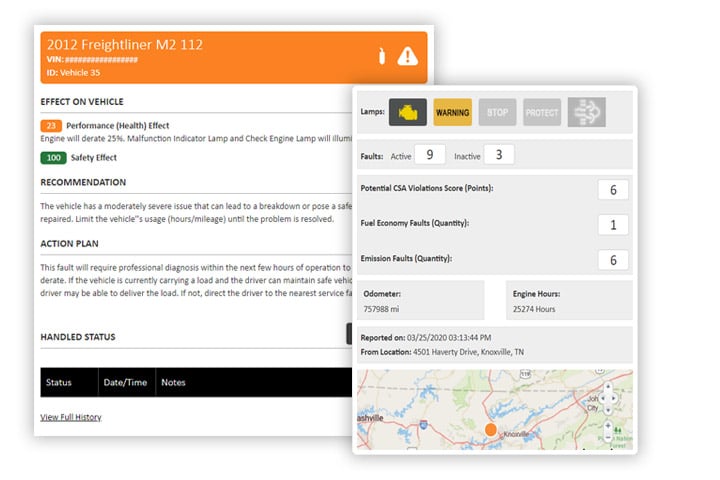Click the fuel bottle icon in orange header
720x480 pixels.
381,57
